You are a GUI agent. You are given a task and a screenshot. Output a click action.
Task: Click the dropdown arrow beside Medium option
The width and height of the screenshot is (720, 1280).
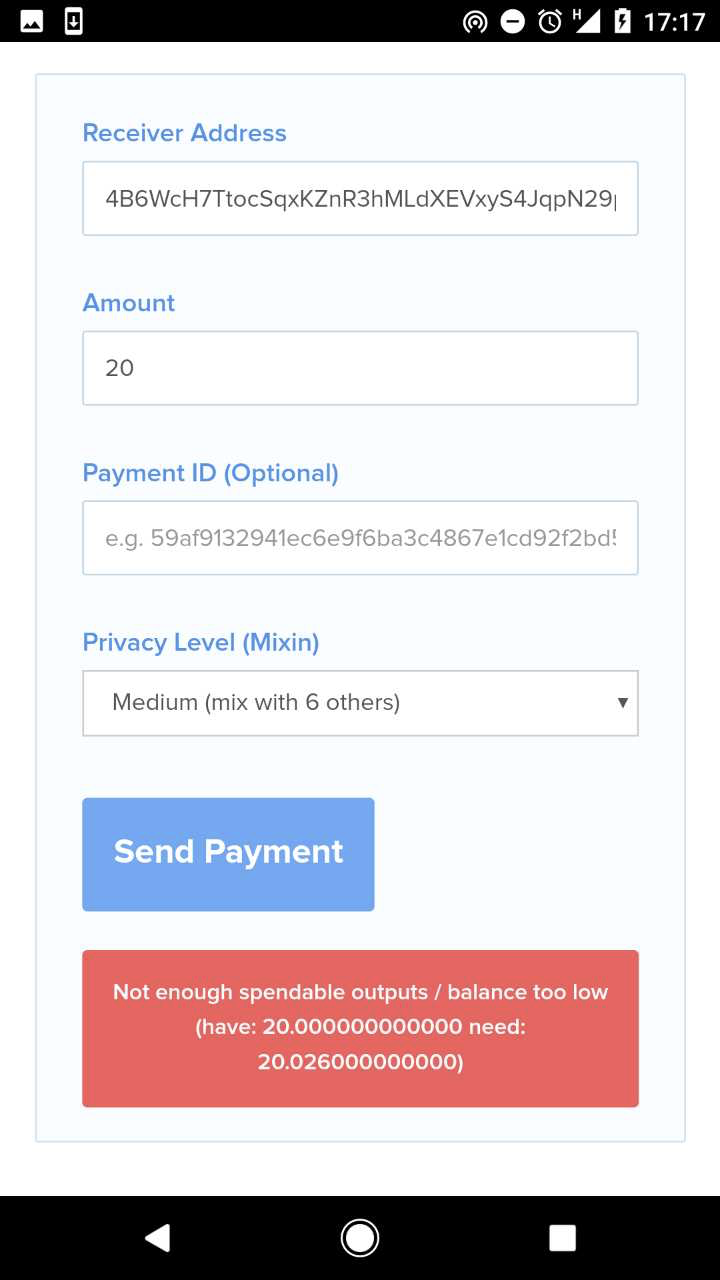622,703
